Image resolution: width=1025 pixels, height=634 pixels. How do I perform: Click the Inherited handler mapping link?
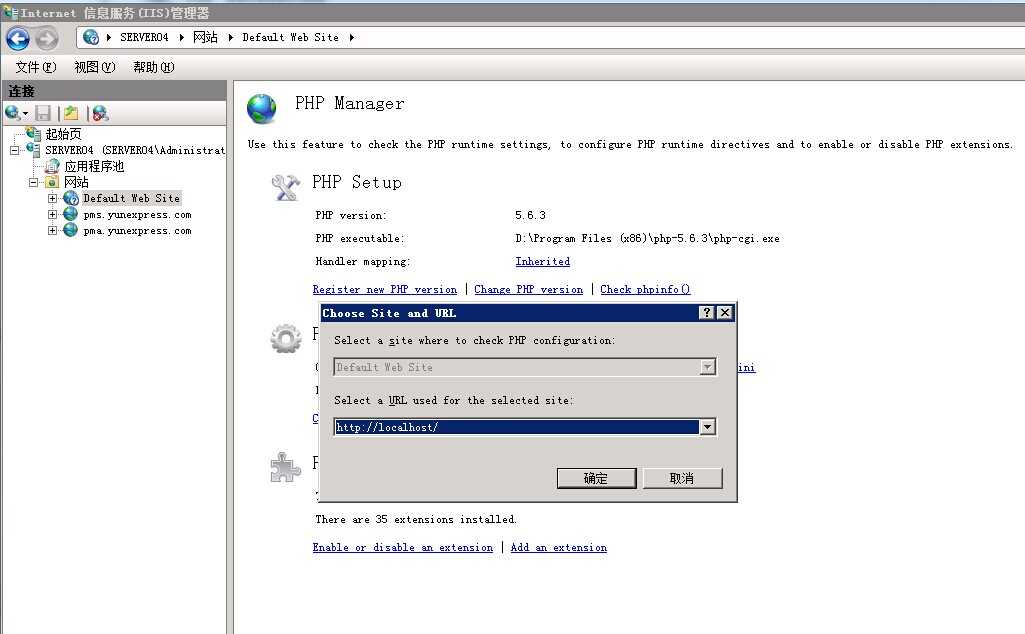coord(543,261)
